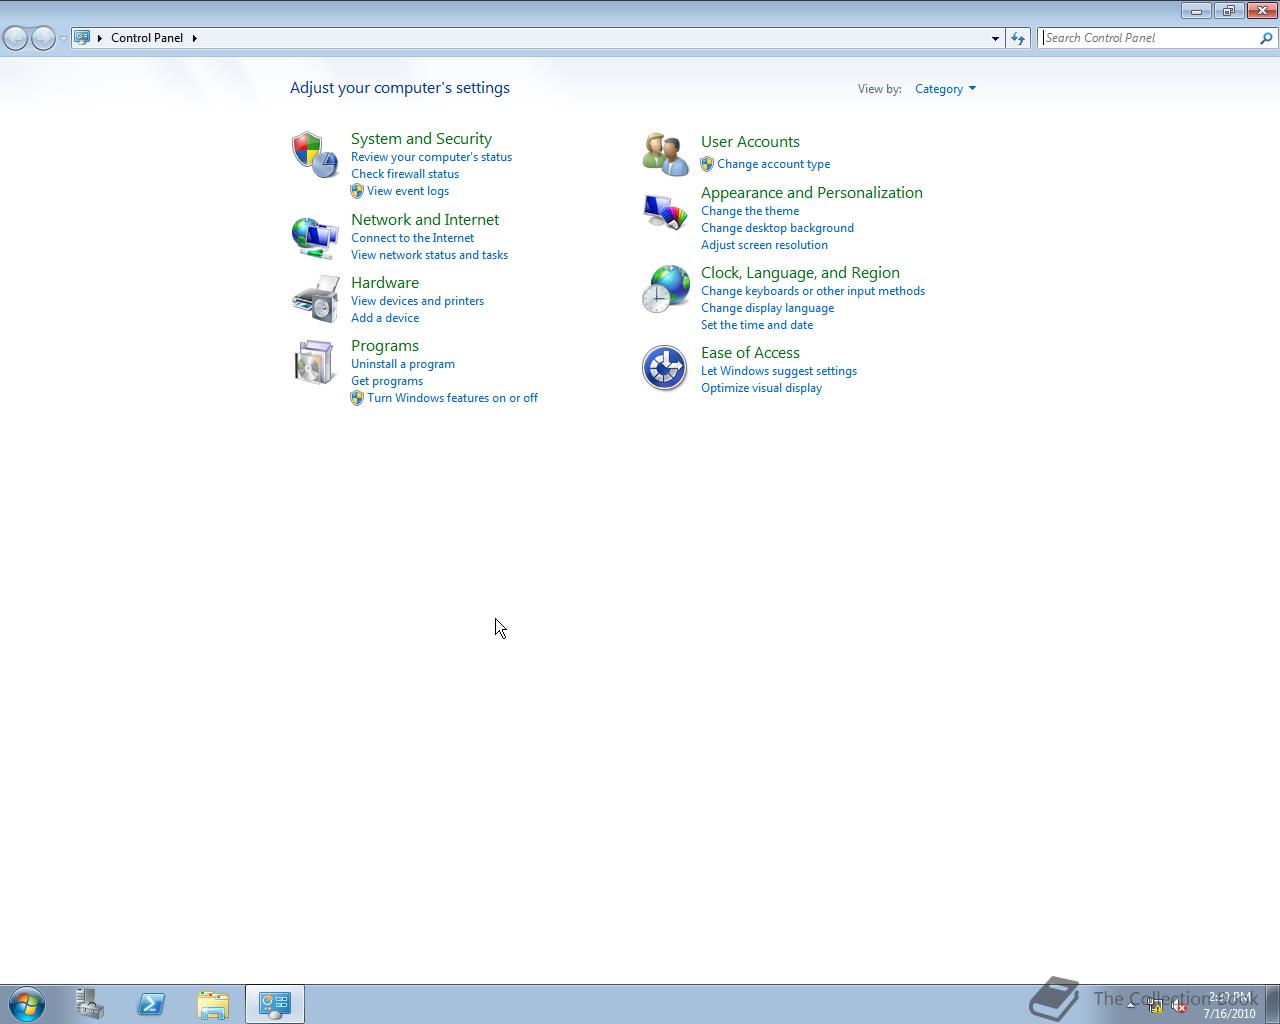1280x1024 pixels.
Task: Open Clock, Language, and Region heading
Action: [x=800, y=273]
